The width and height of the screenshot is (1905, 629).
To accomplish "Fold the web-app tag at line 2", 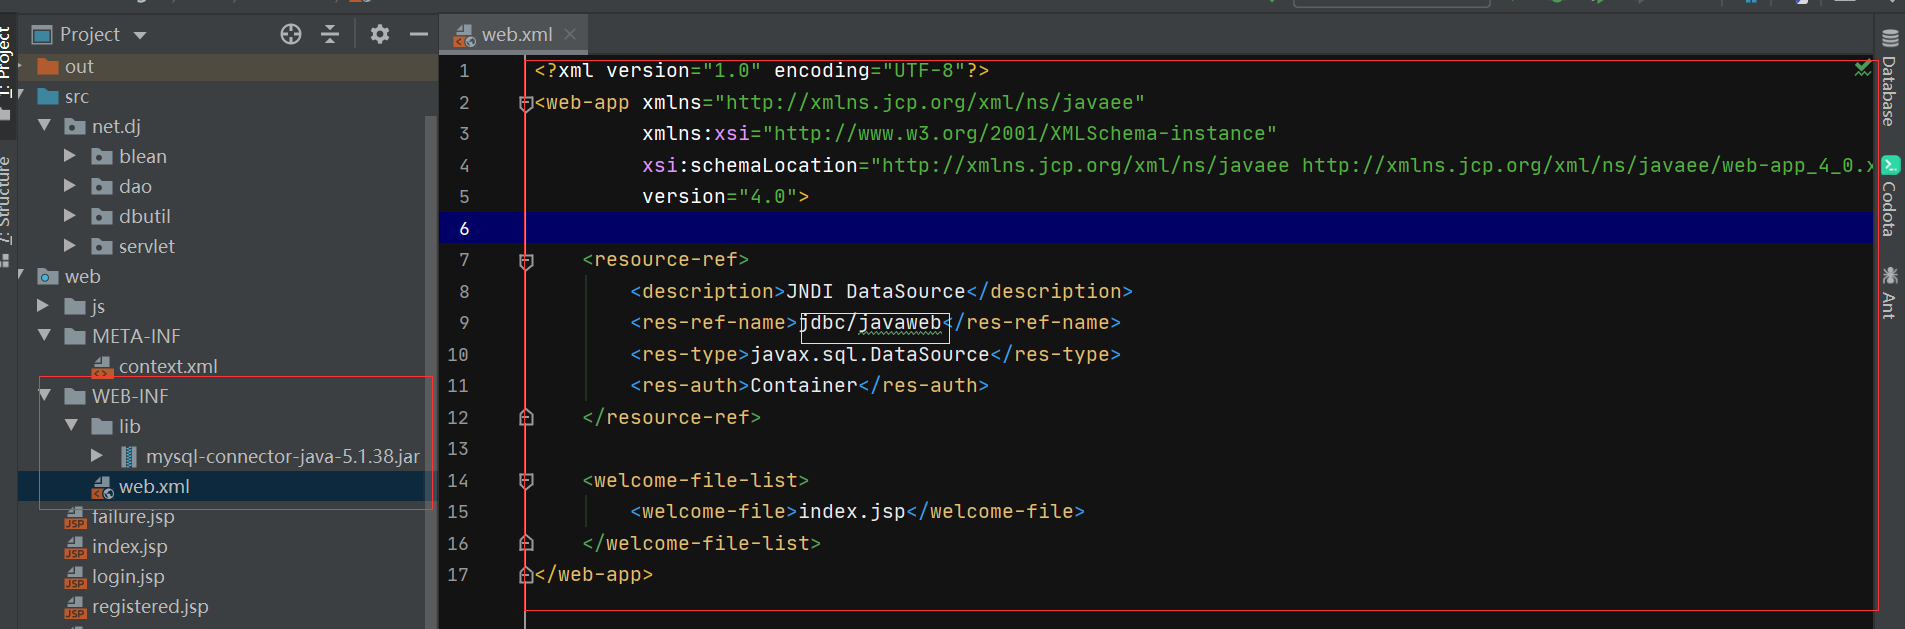I will pos(526,103).
